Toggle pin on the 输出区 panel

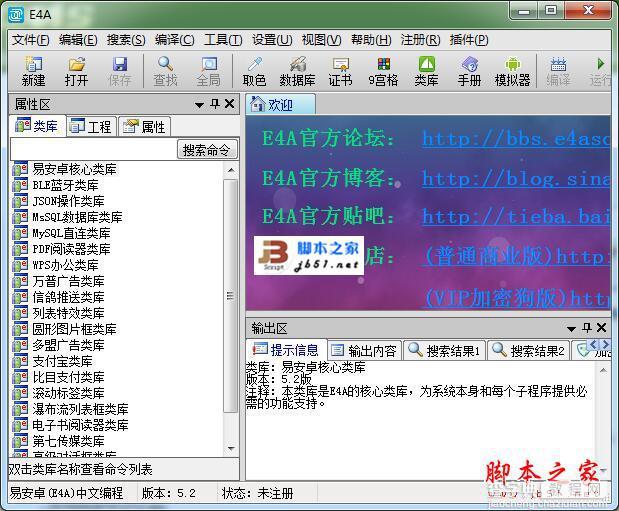pyautogui.click(x=587, y=327)
